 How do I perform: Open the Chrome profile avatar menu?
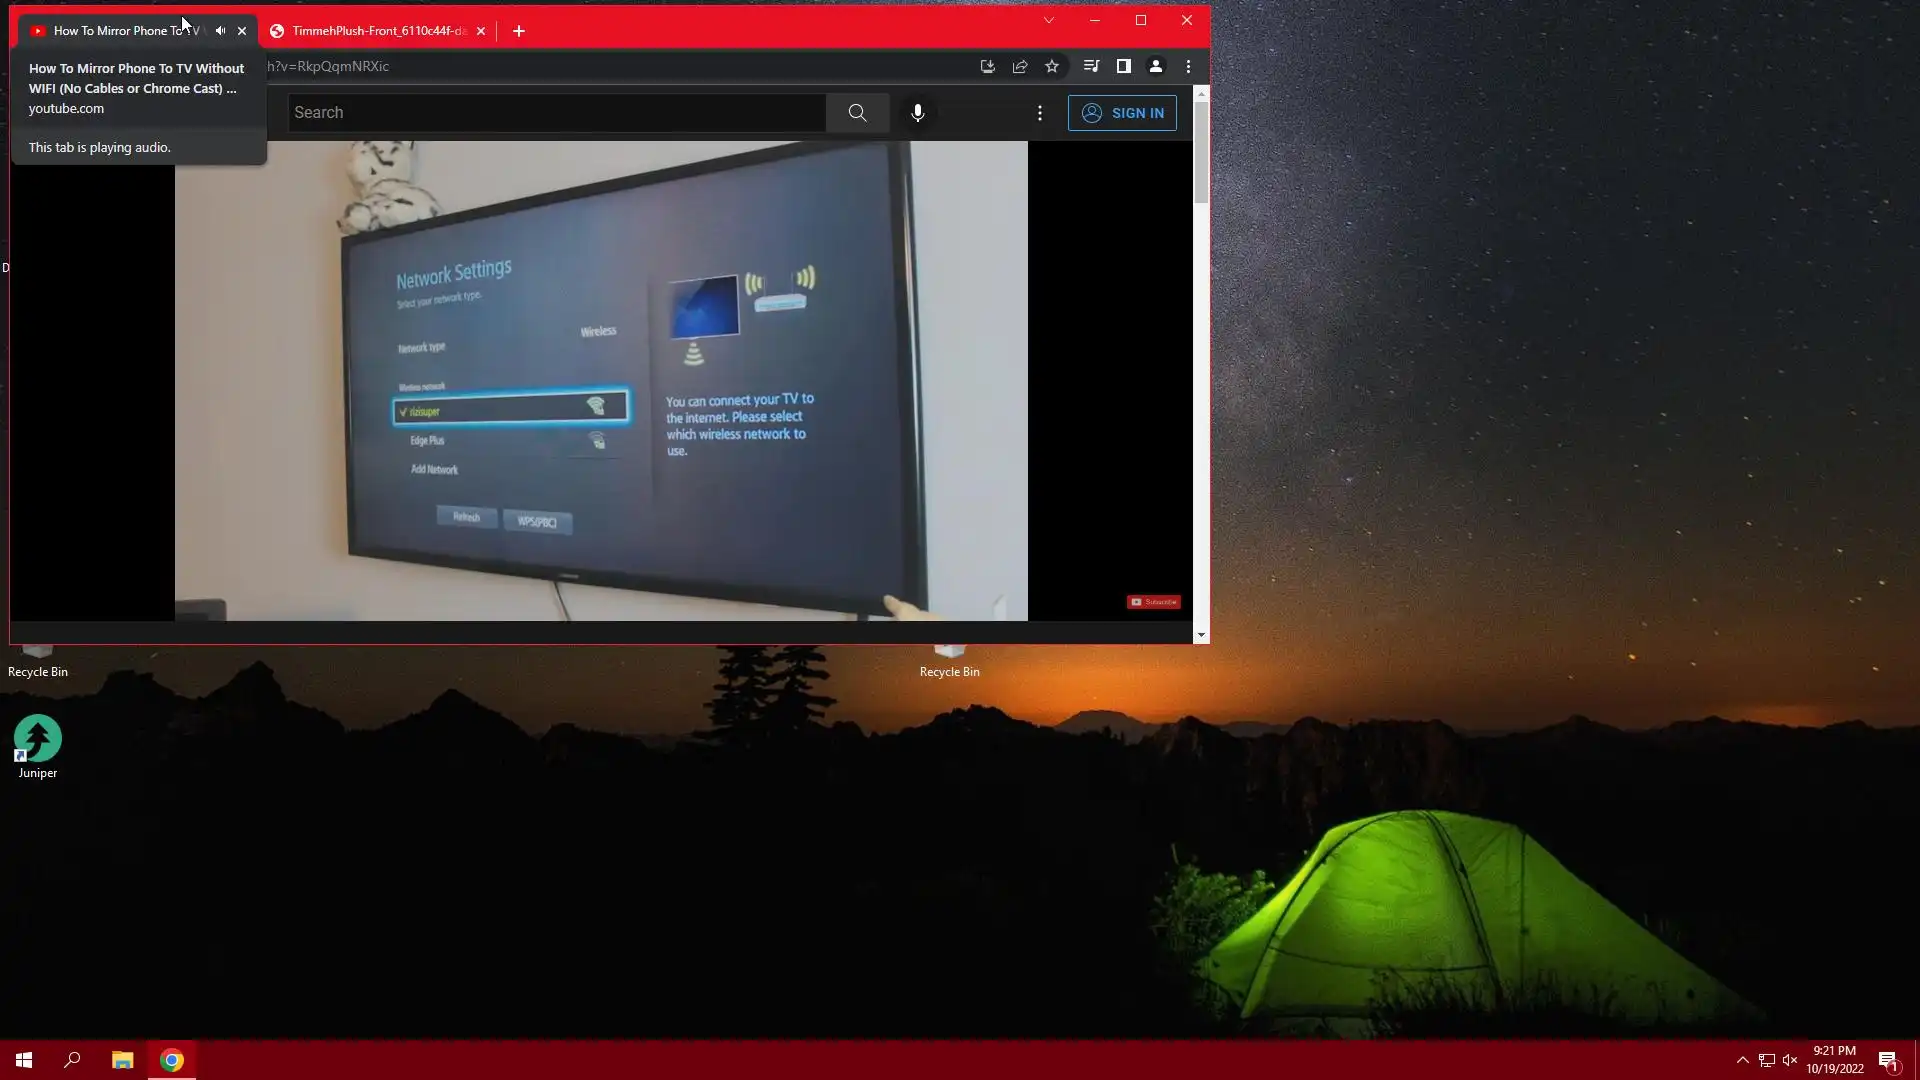(x=1155, y=66)
